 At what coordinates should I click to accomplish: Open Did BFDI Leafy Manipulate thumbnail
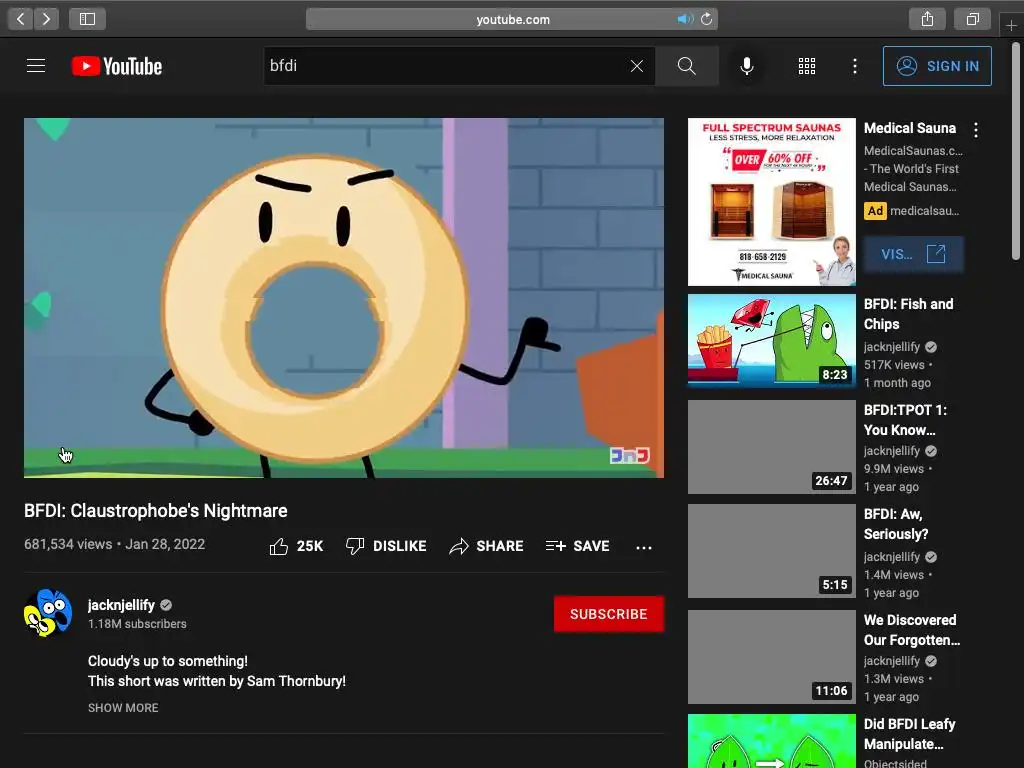771,741
